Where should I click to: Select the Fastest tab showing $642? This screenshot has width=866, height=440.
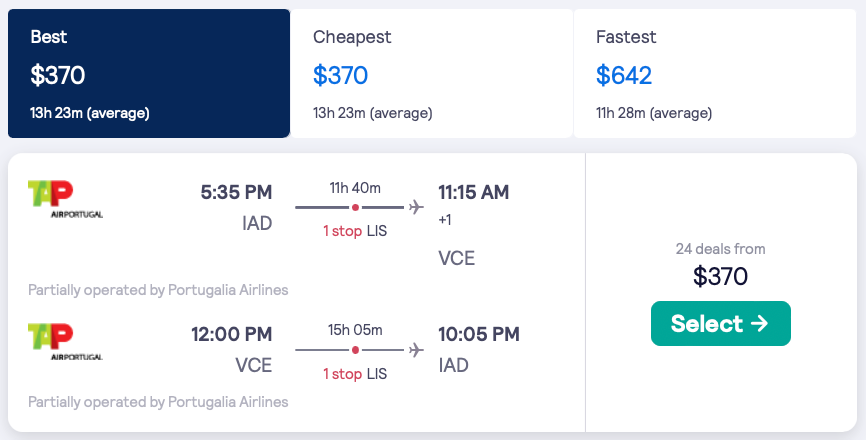click(714, 74)
